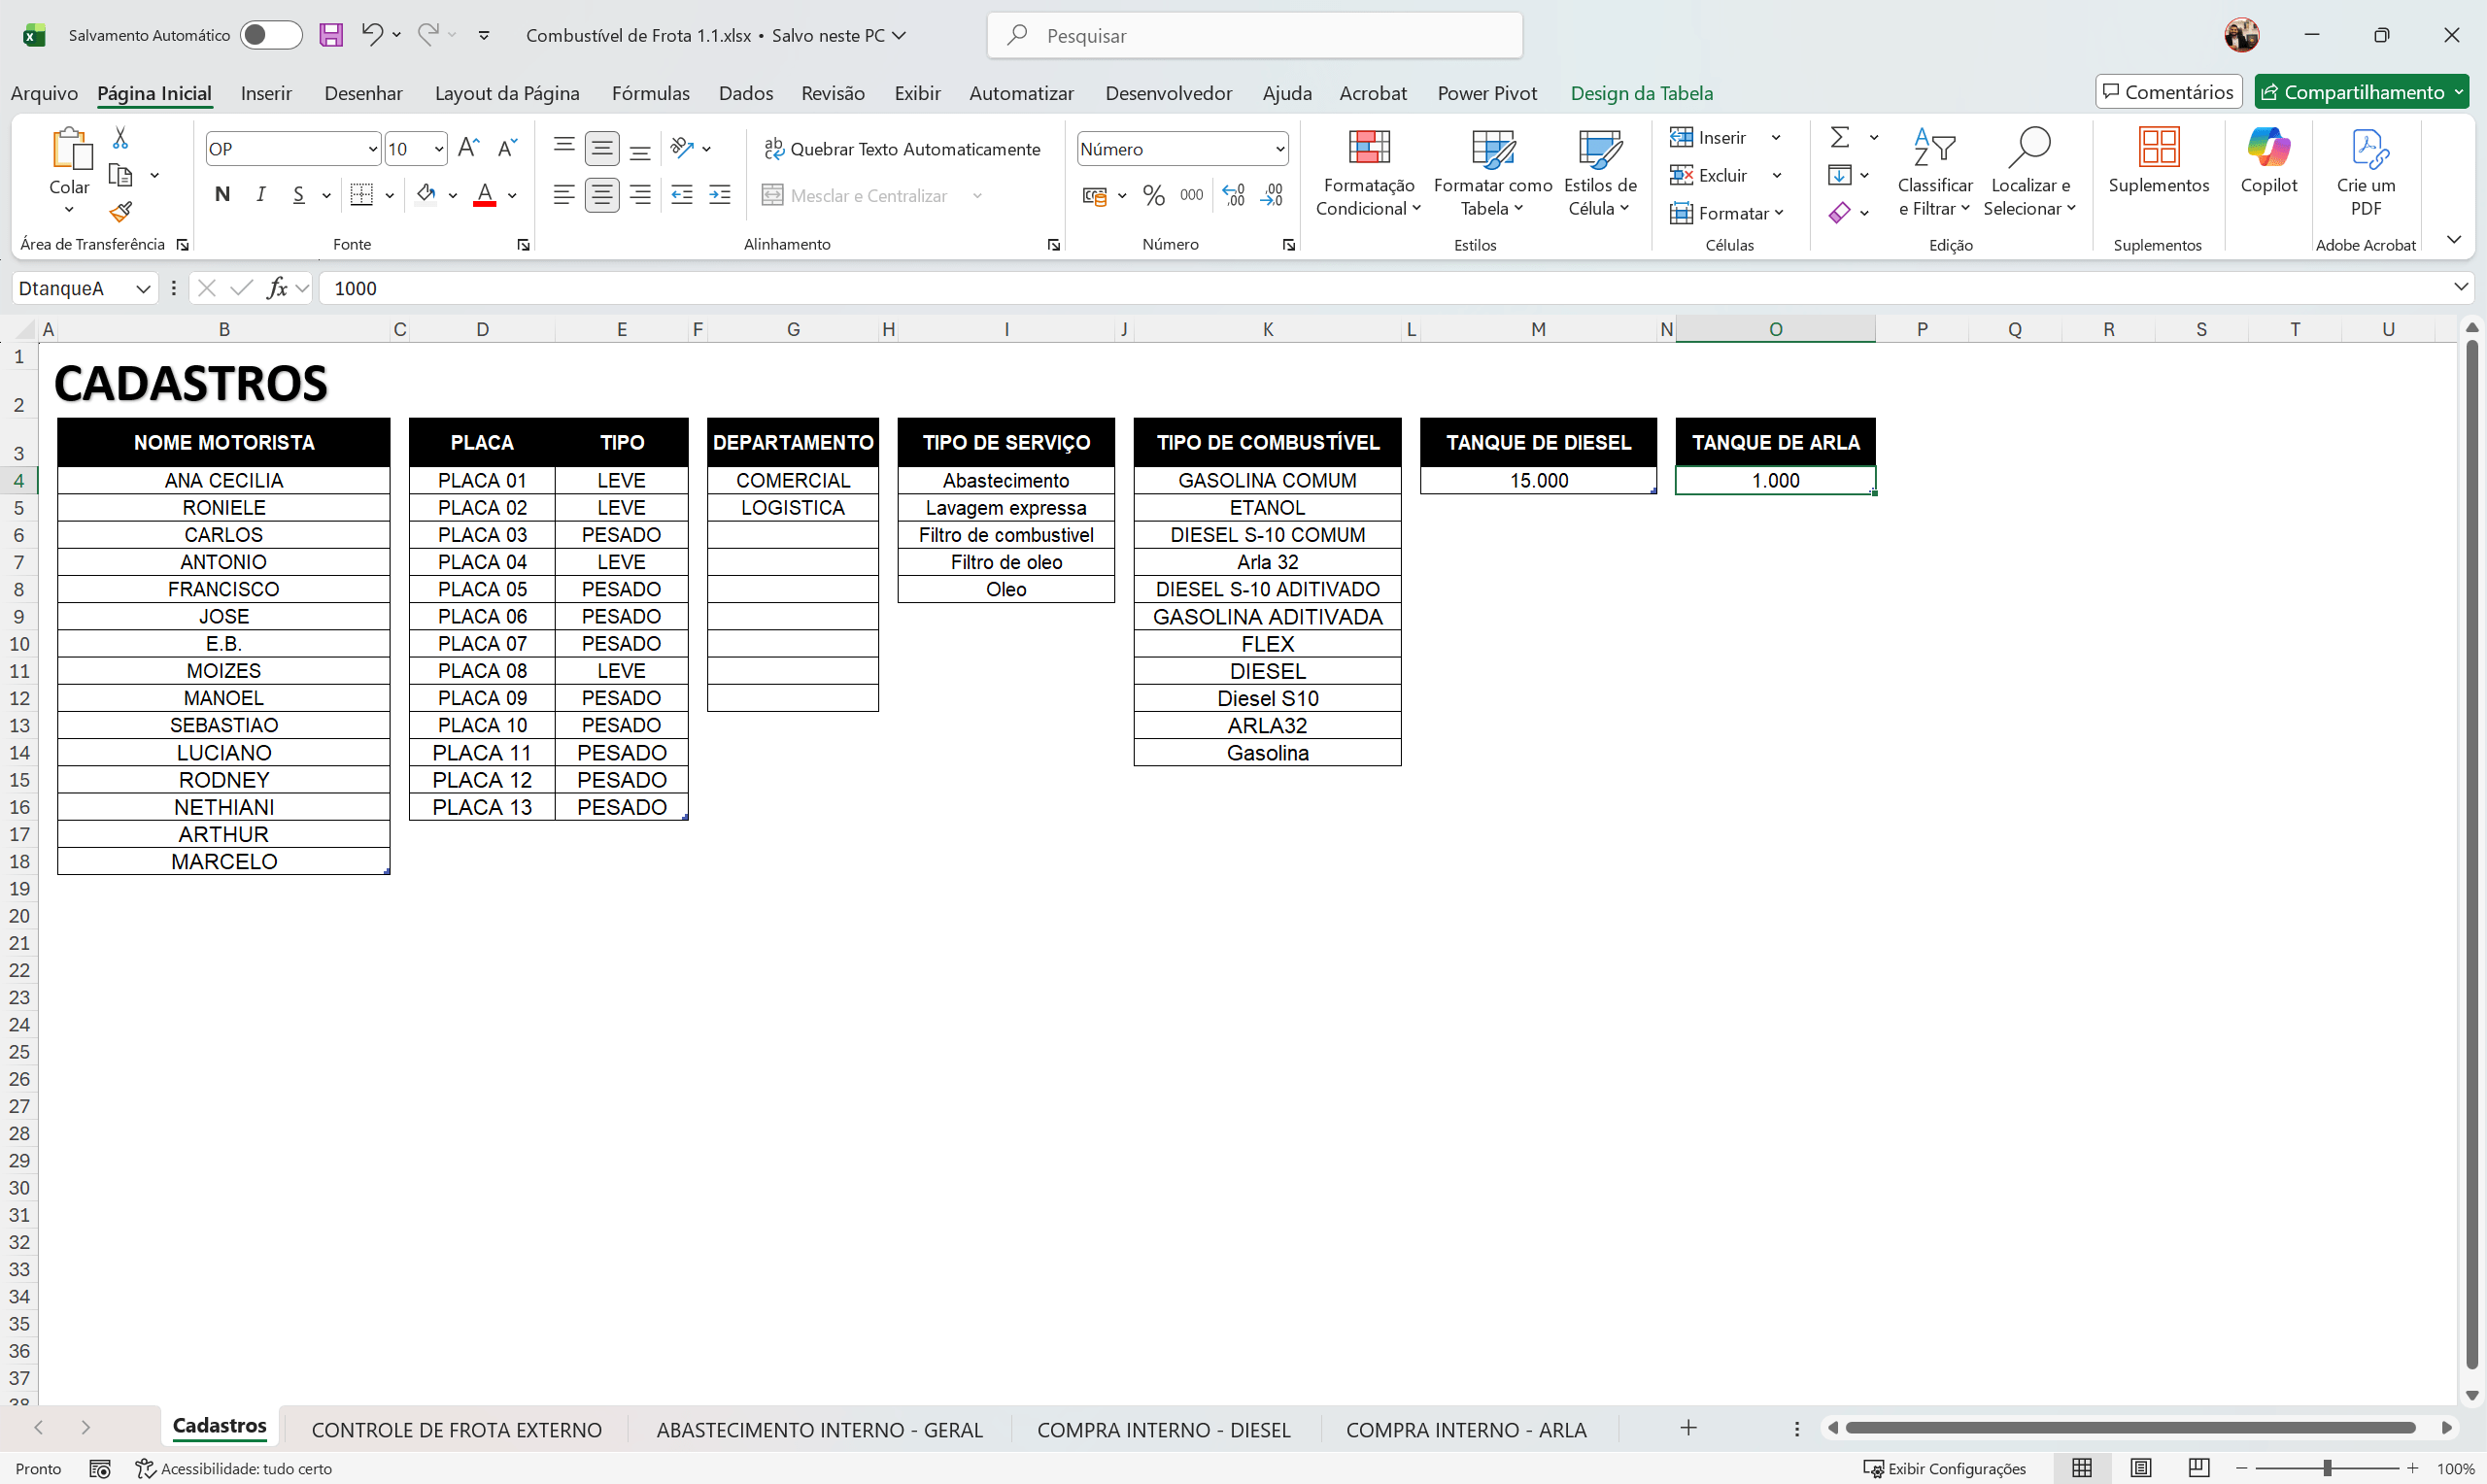The image size is (2487, 1484).
Task: Adjust the zoom slider
Action: coord(2327,1468)
